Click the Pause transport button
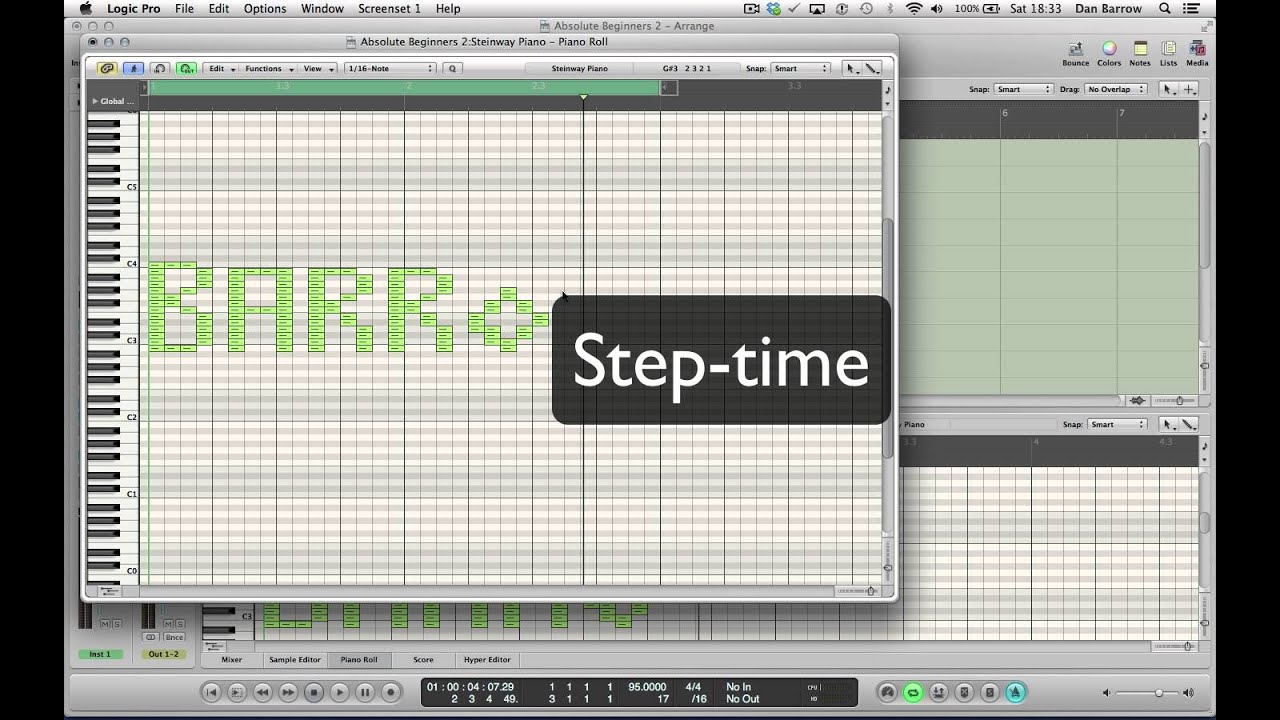The height and width of the screenshot is (720, 1280). click(x=365, y=692)
